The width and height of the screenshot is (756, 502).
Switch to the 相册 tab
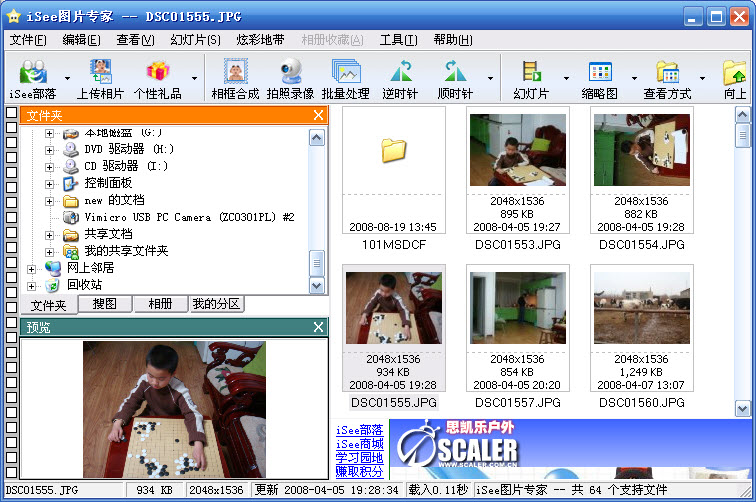point(160,303)
